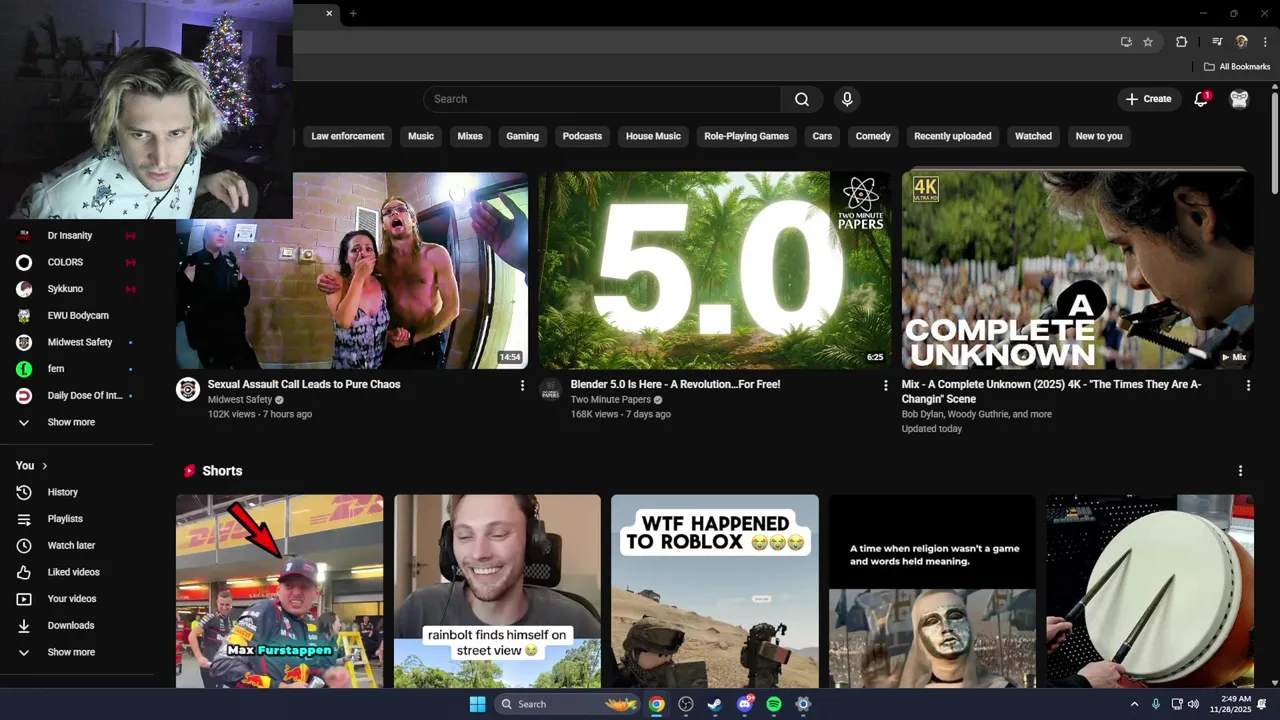1280x720 pixels.
Task: Select the Music filter chip
Action: point(421,136)
